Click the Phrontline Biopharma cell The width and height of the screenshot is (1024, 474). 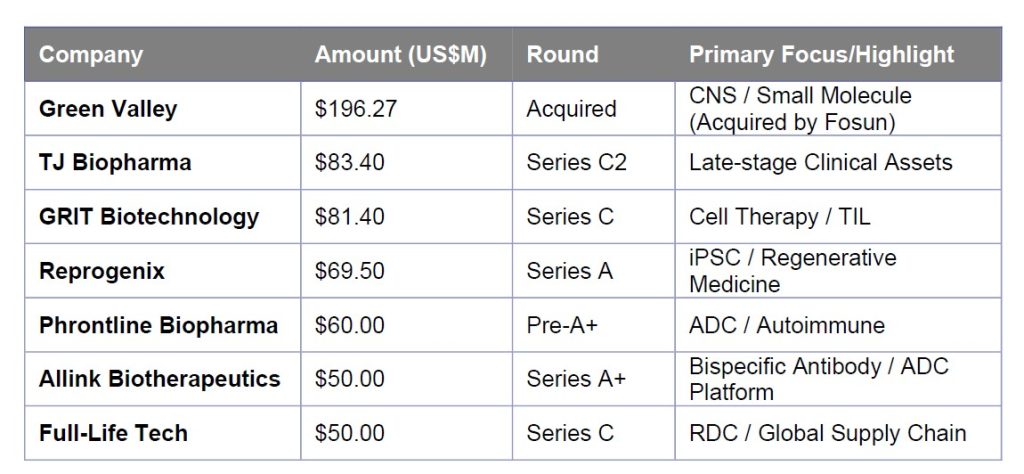pos(158,325)
